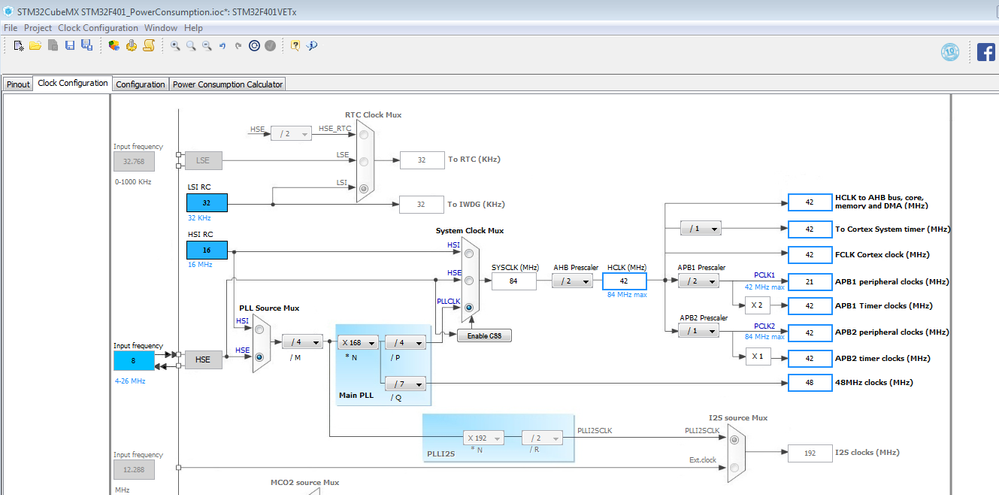Select PLLCLK in System Clock Mux
Image resolution: width=999 pixels, height=495 pixels.
coord(470,307)
